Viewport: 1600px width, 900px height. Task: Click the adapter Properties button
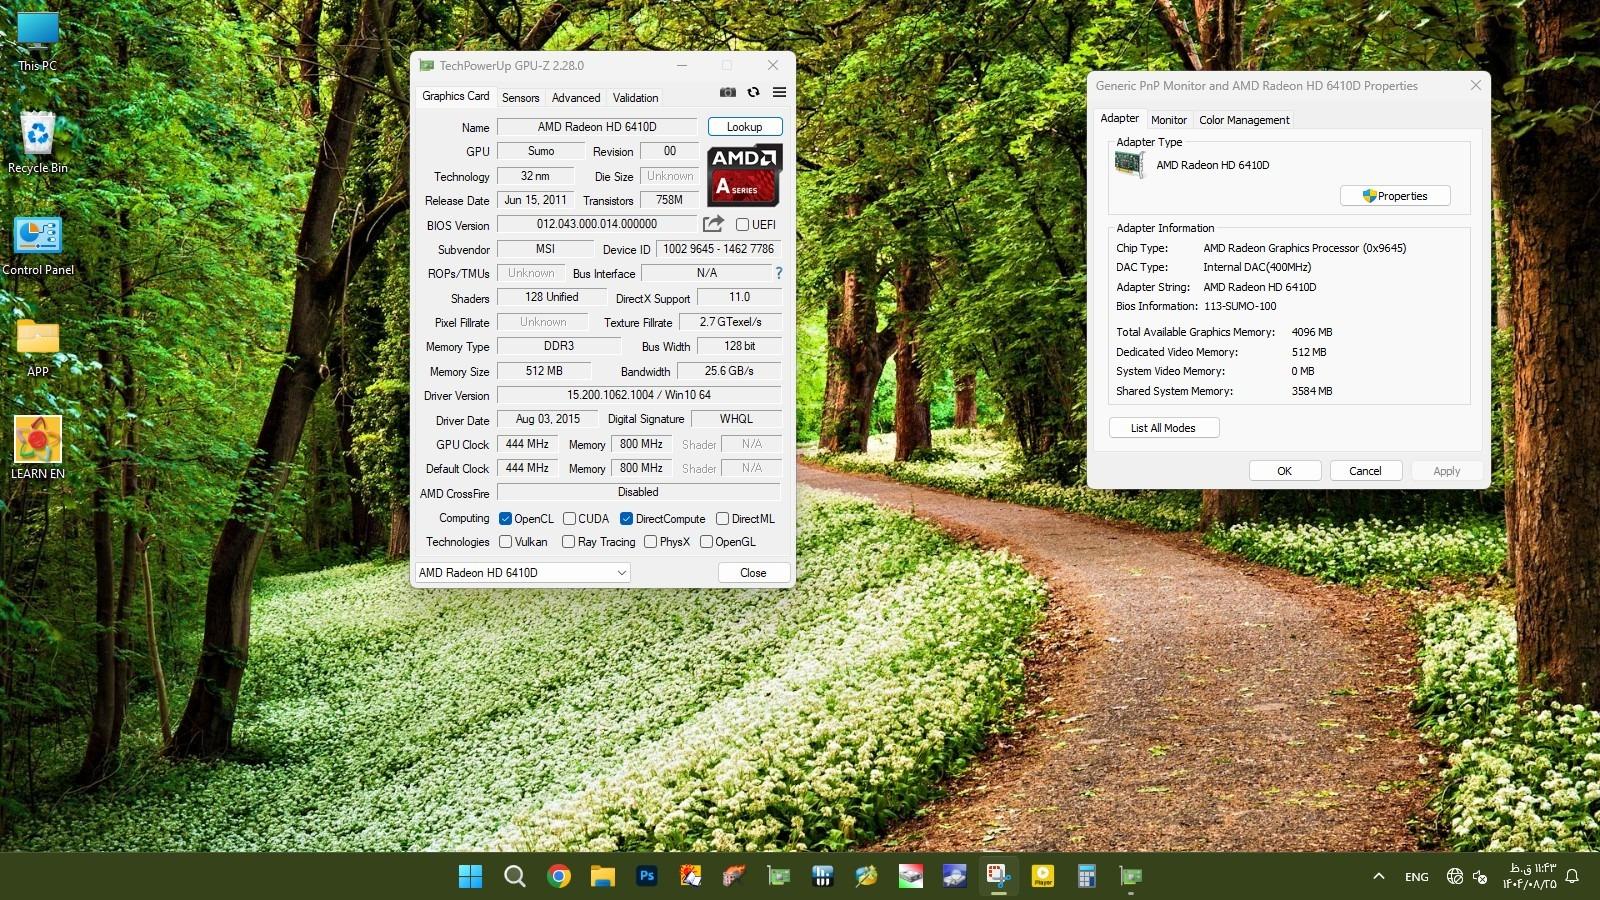click(x=1394, y=196)
